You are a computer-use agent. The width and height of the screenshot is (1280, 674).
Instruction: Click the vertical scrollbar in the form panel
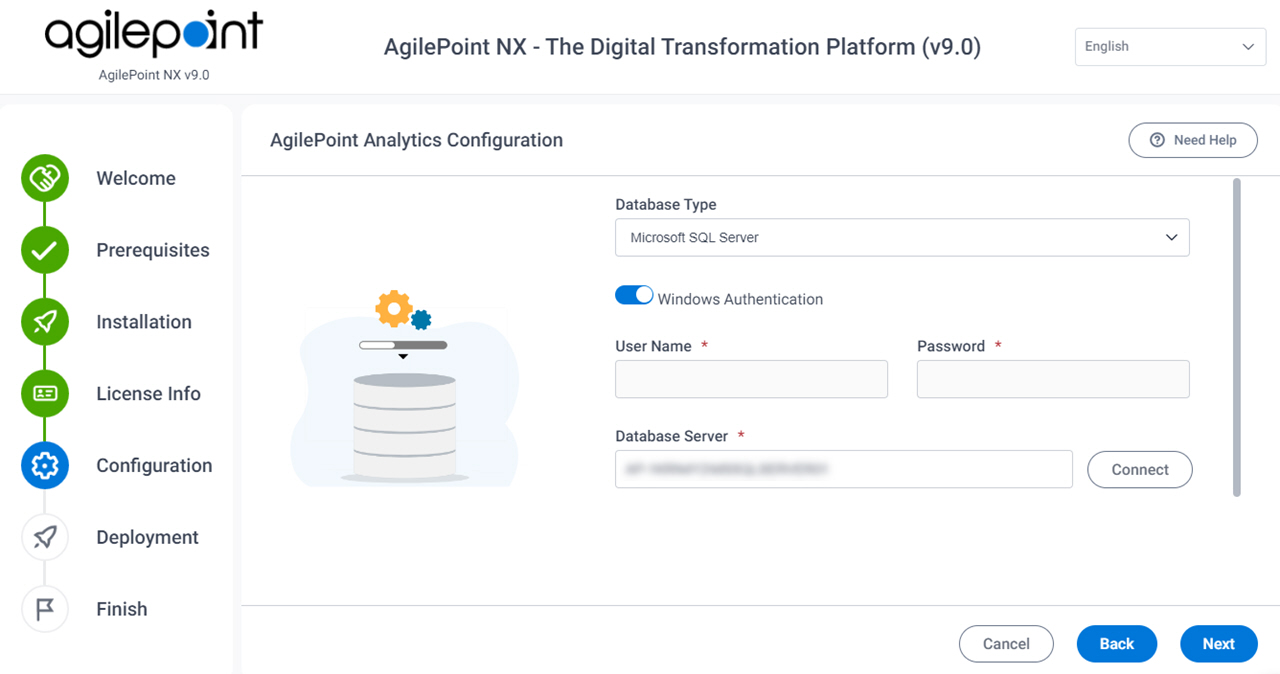tap(1237, 337)
